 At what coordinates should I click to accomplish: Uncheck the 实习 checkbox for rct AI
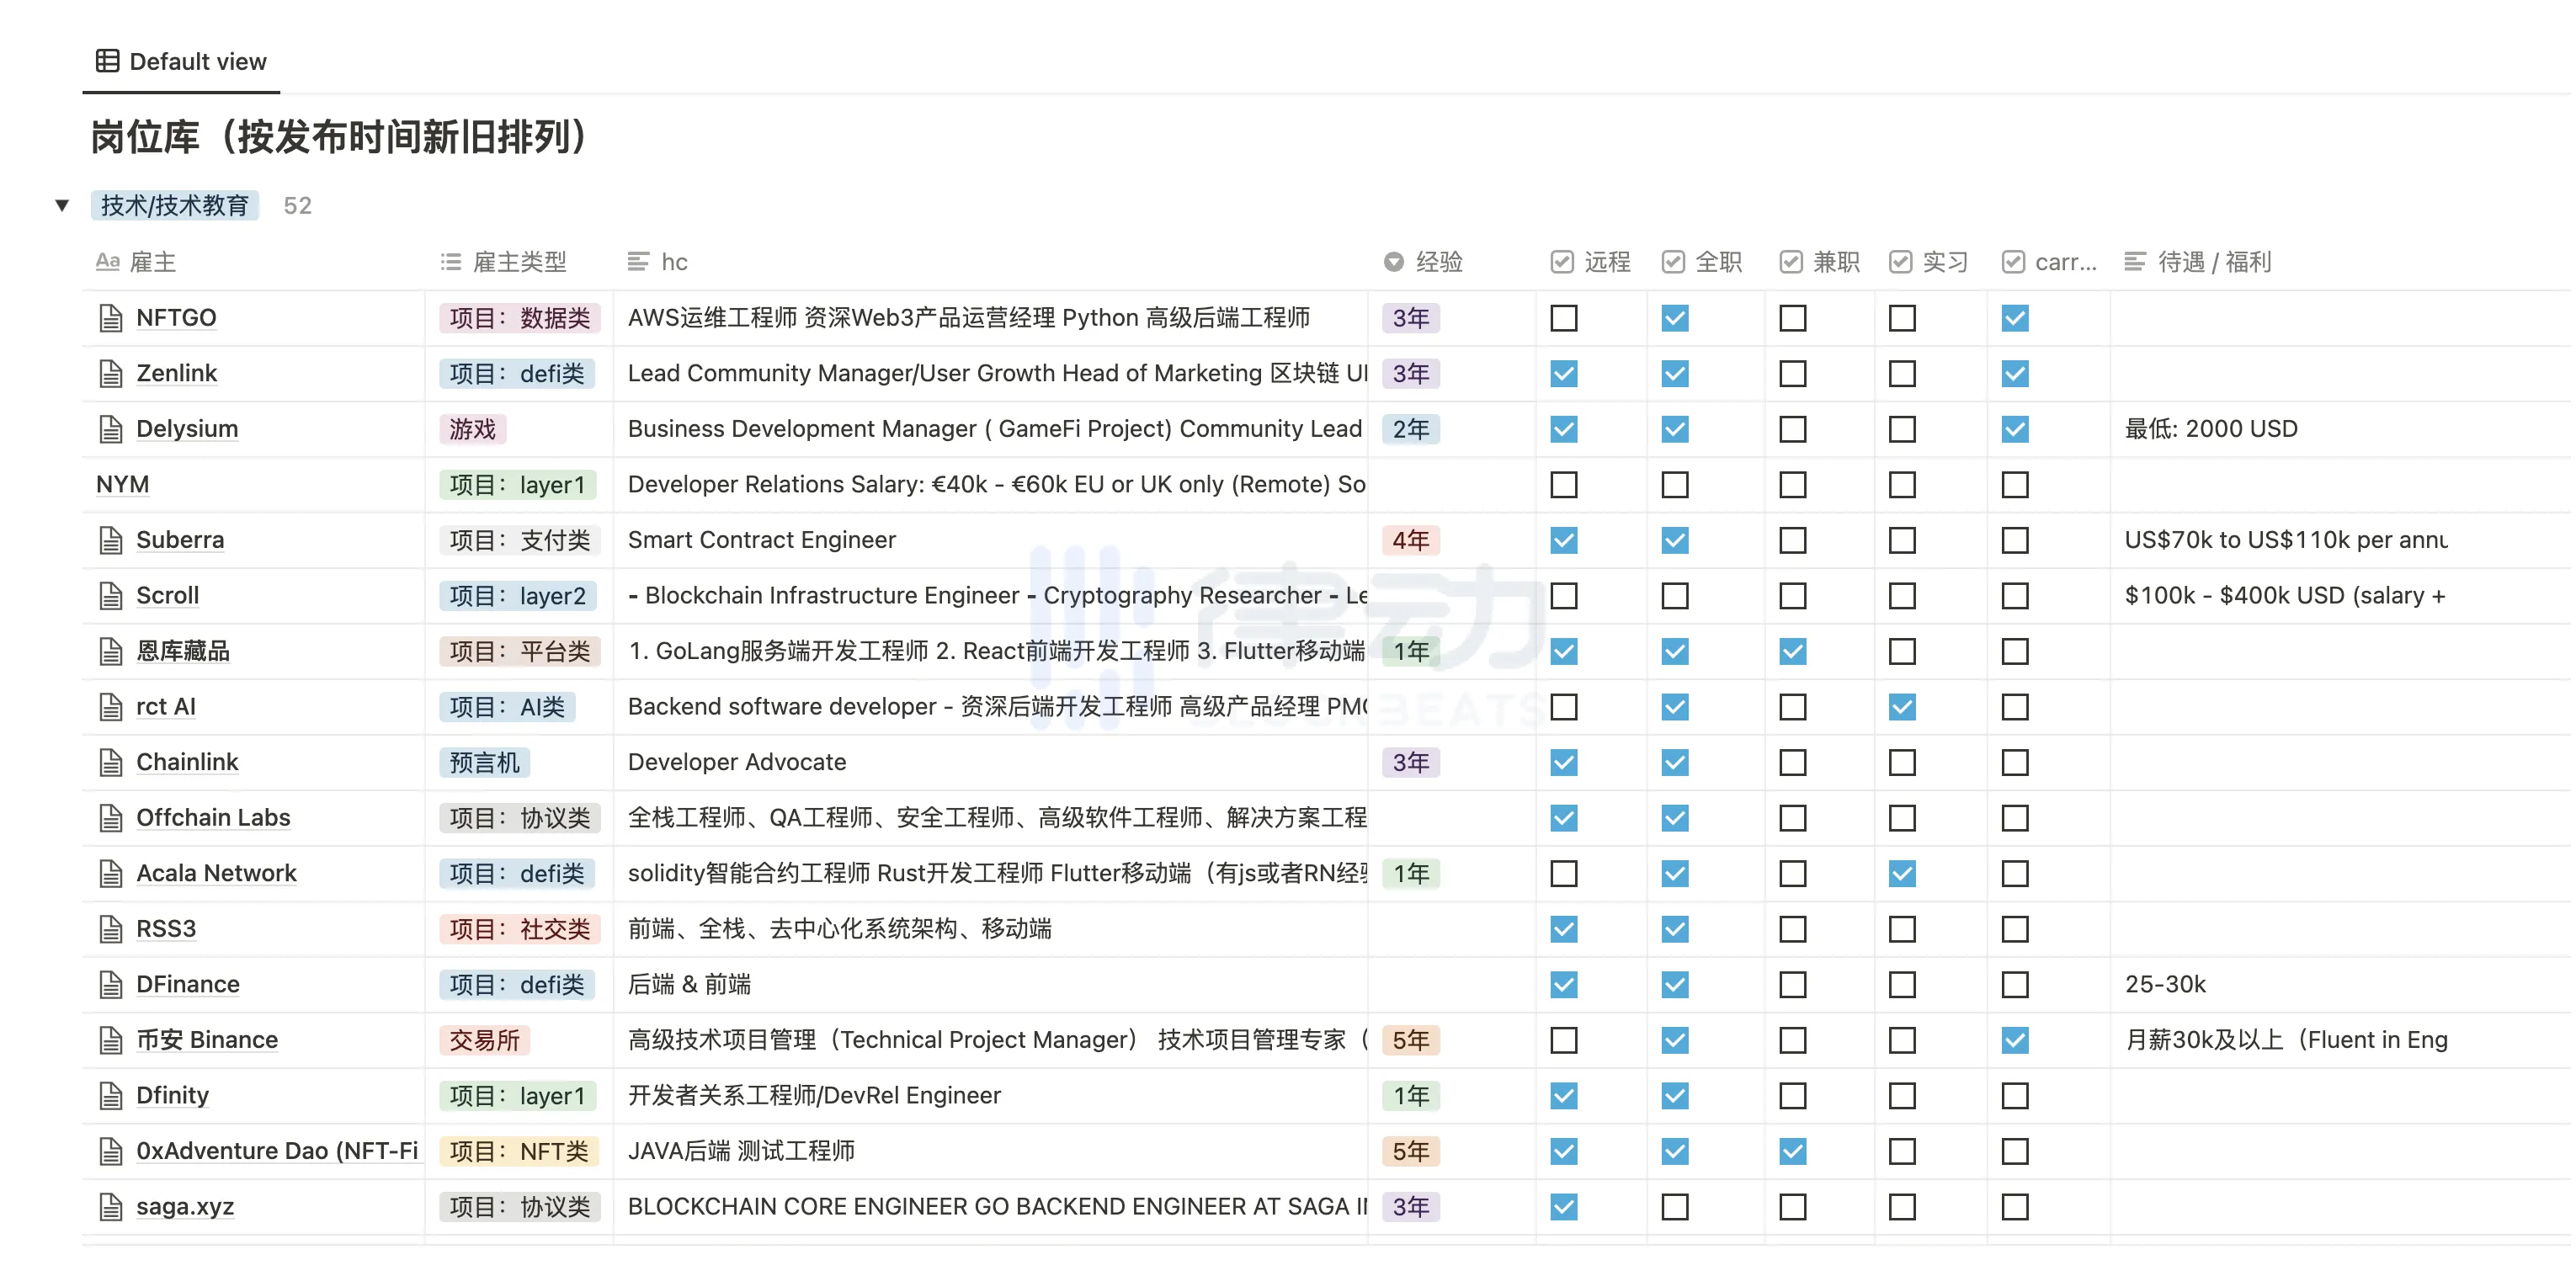pos(1902,707)
